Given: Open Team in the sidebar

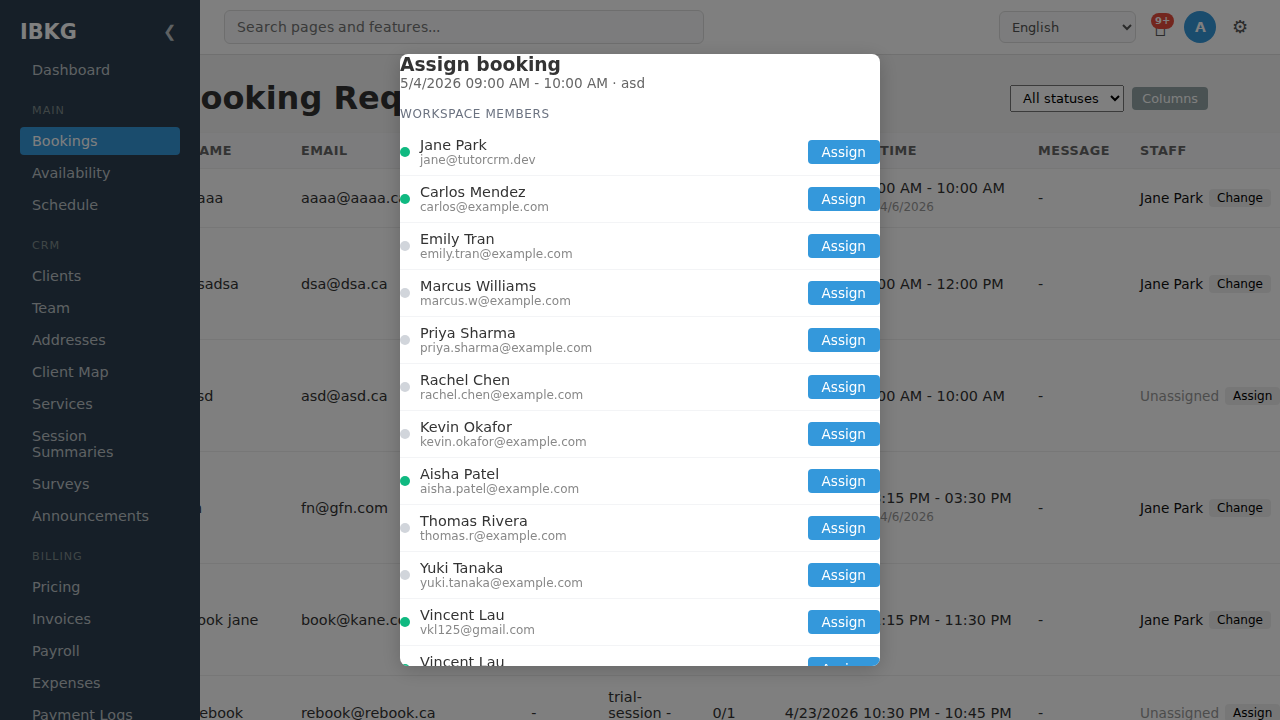Looking at the screenshot, I should coord(100,308).
